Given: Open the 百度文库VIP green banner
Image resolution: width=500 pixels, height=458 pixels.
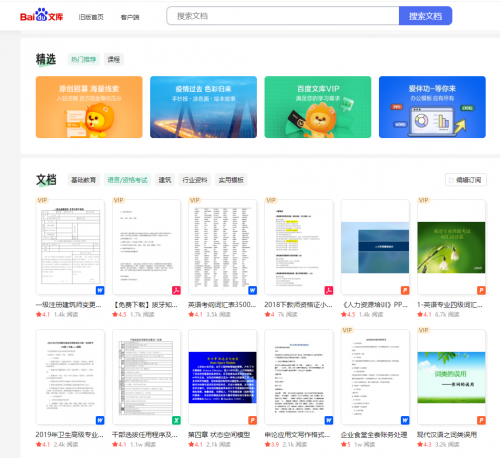Looking at the screenshot, I should (318, 107).
